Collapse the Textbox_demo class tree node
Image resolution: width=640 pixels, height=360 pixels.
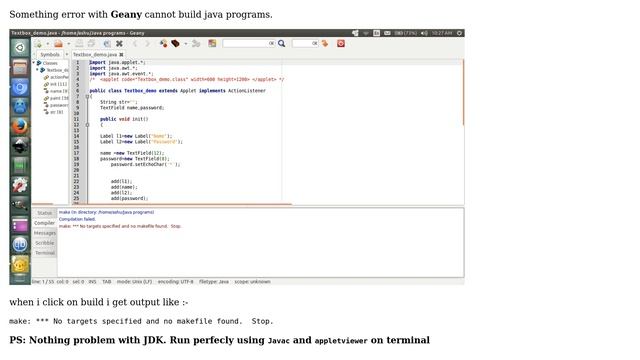[37, 70]
